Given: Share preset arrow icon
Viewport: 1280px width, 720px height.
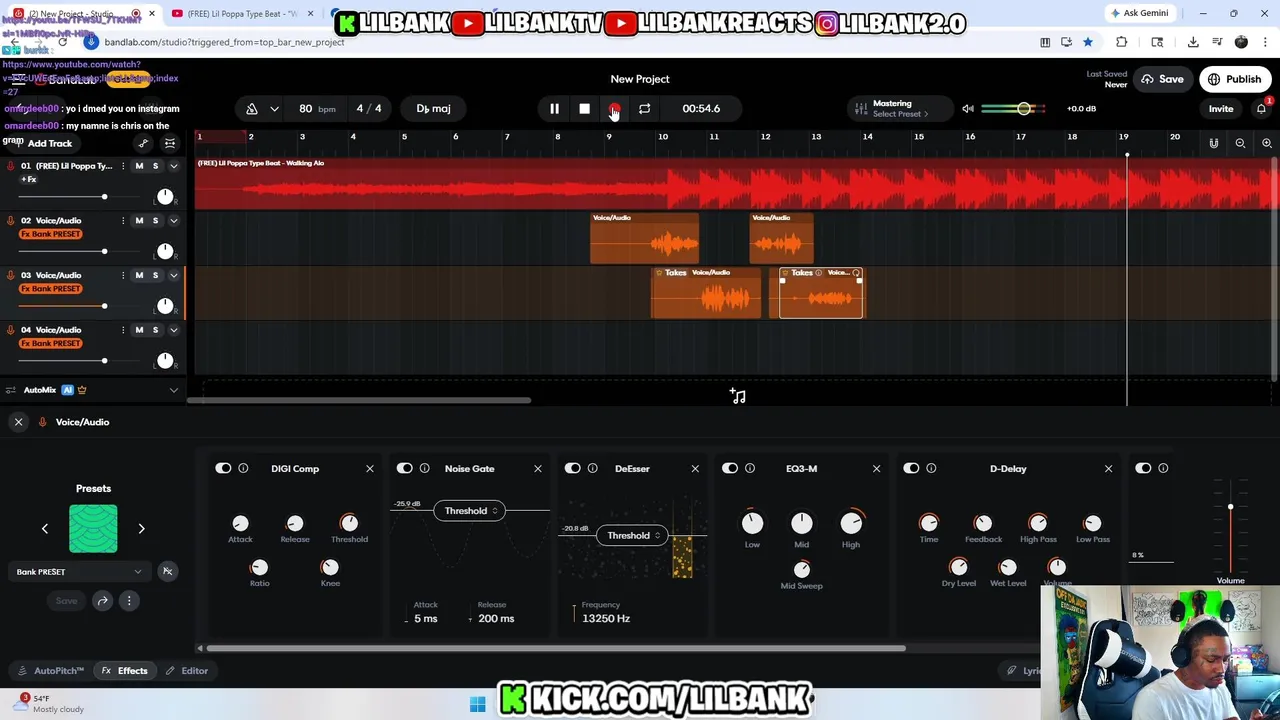Looking at the screenshot, I should click(x=102, y=601).
